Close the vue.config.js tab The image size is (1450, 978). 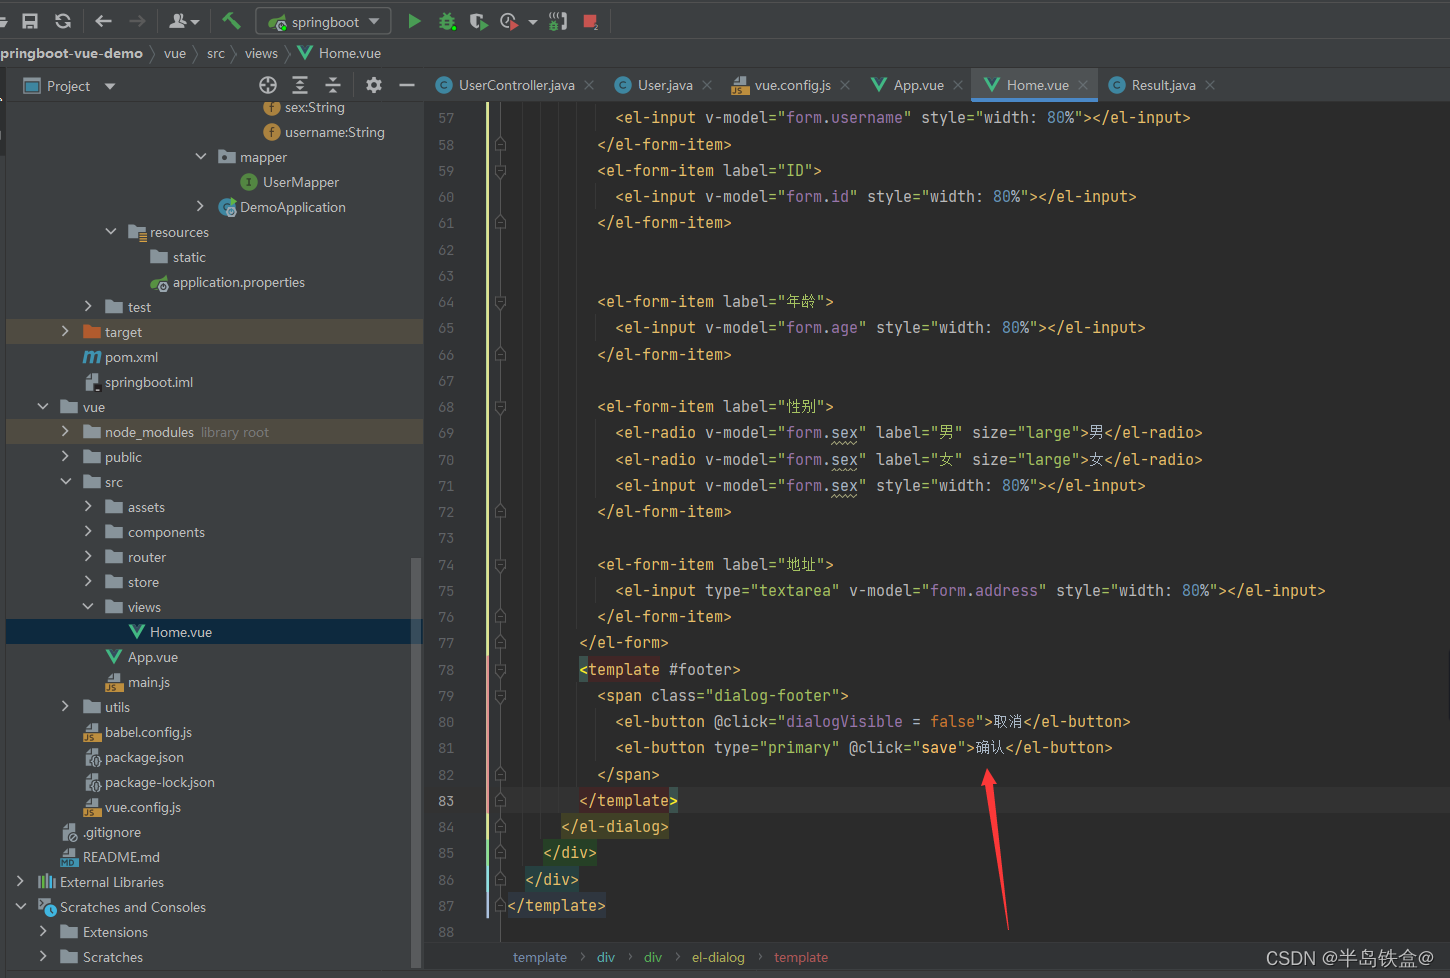tap(845, 85)
